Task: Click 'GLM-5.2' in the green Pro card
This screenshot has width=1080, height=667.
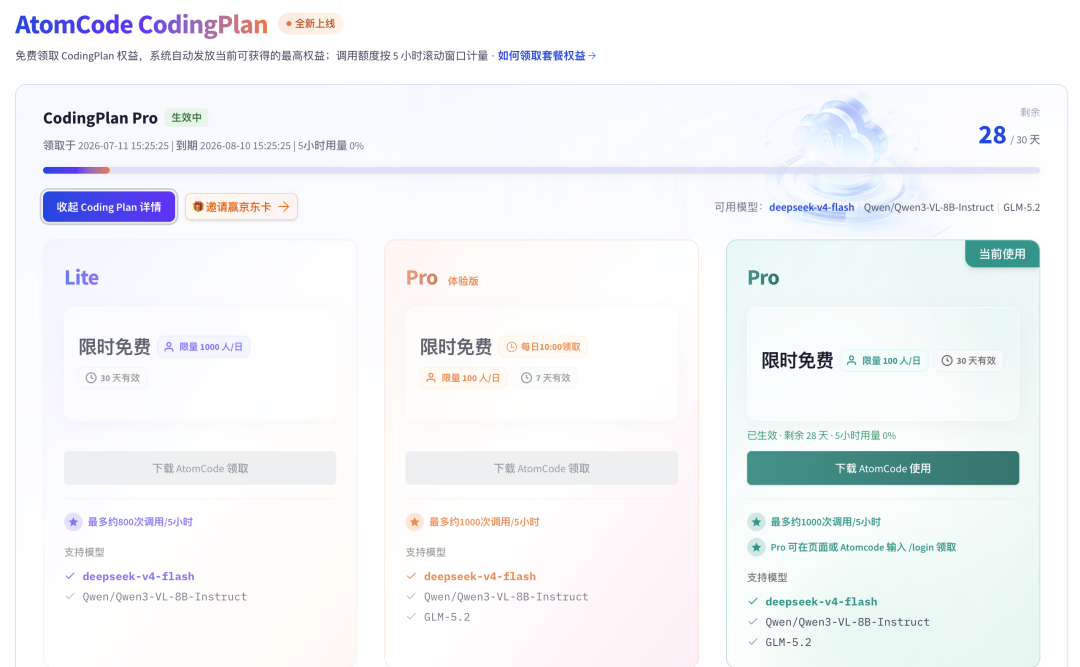Action: 789,642
